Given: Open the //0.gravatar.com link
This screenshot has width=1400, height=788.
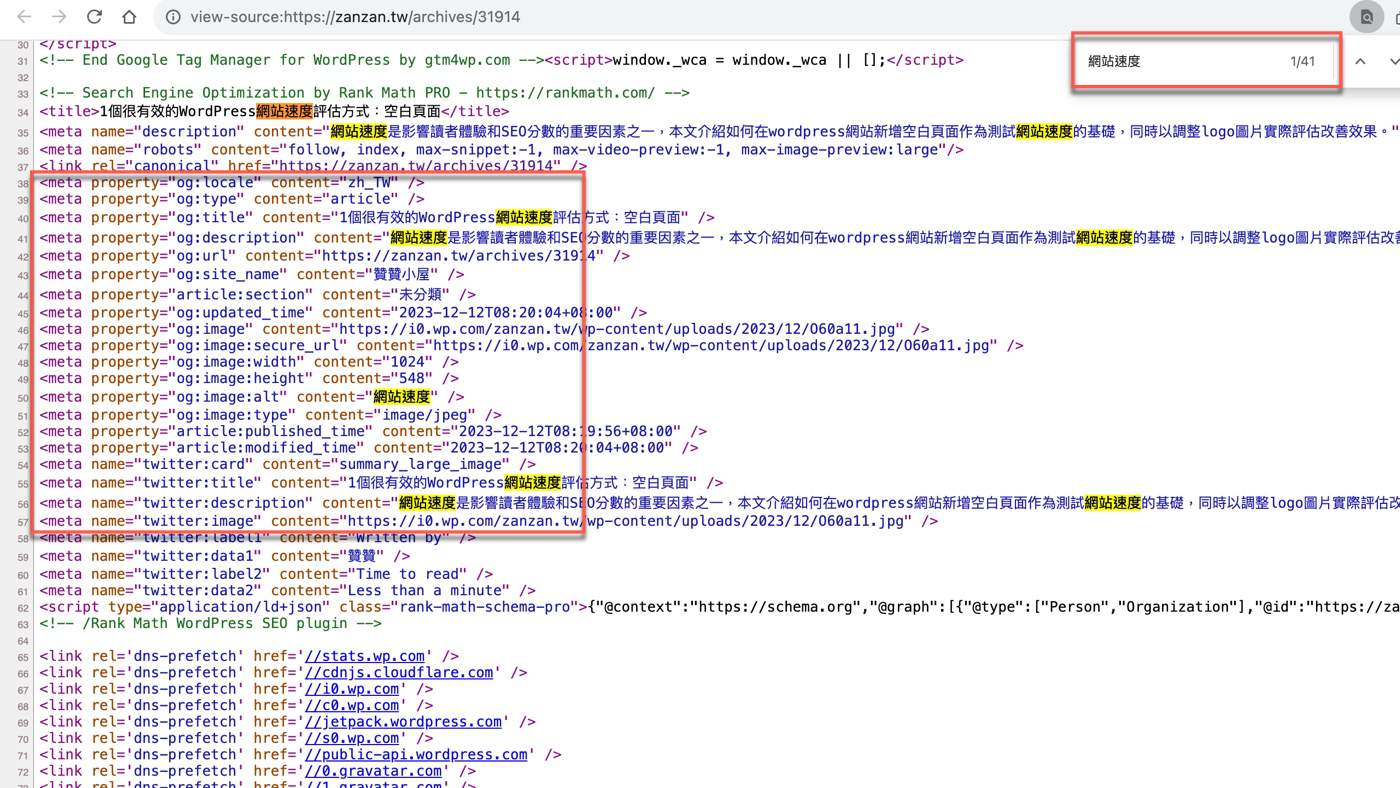Looking at the screenshot, I should click(x=373, y=771).
